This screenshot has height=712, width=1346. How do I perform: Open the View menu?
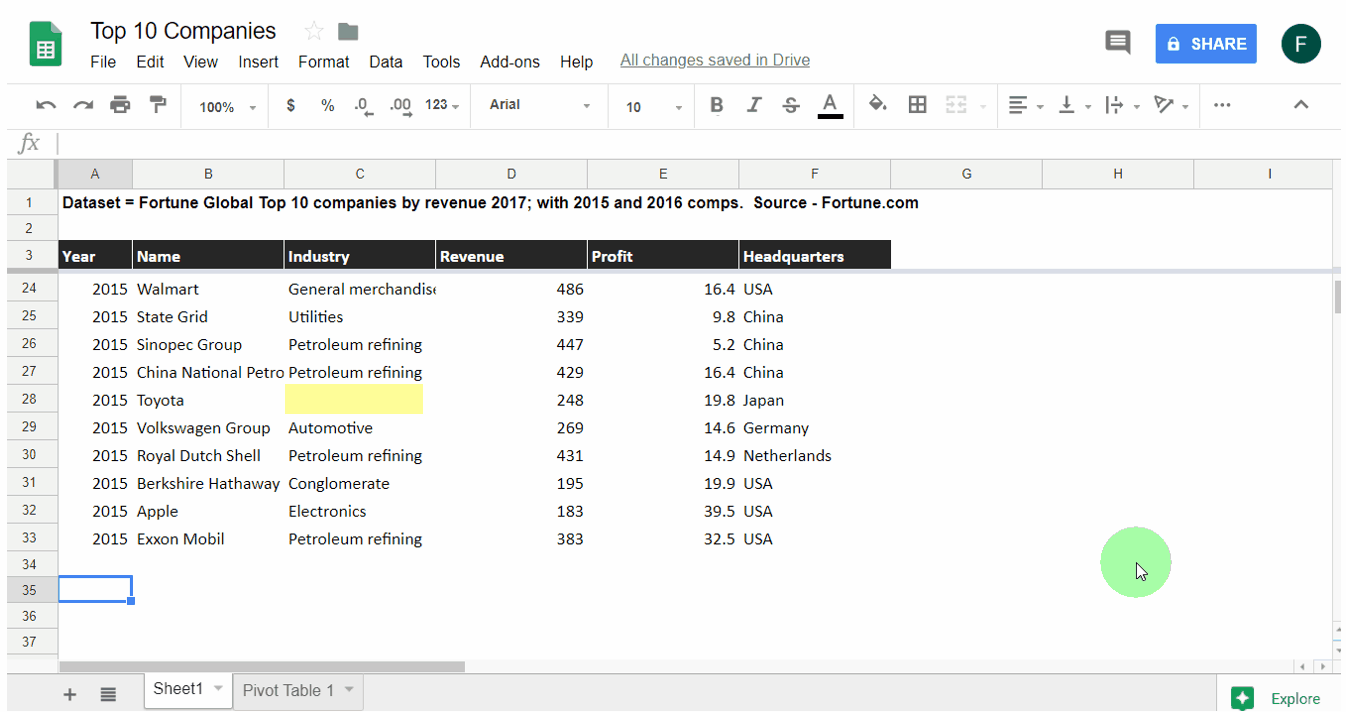[200, 62]
